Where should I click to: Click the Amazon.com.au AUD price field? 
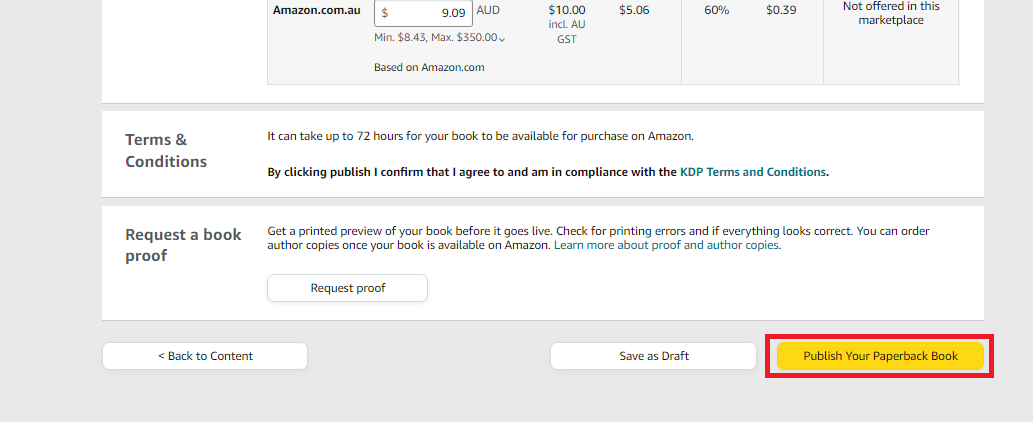(x=423, y=13)
